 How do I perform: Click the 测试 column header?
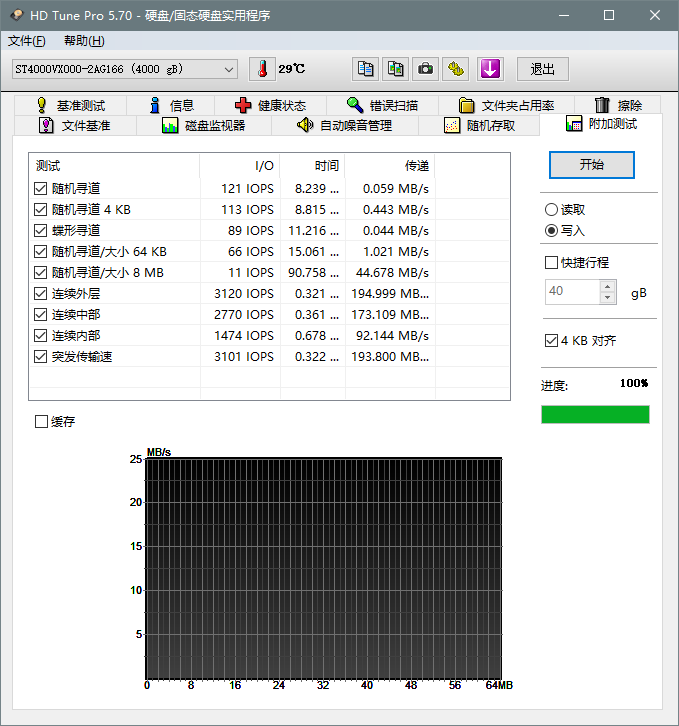(115, 166)
